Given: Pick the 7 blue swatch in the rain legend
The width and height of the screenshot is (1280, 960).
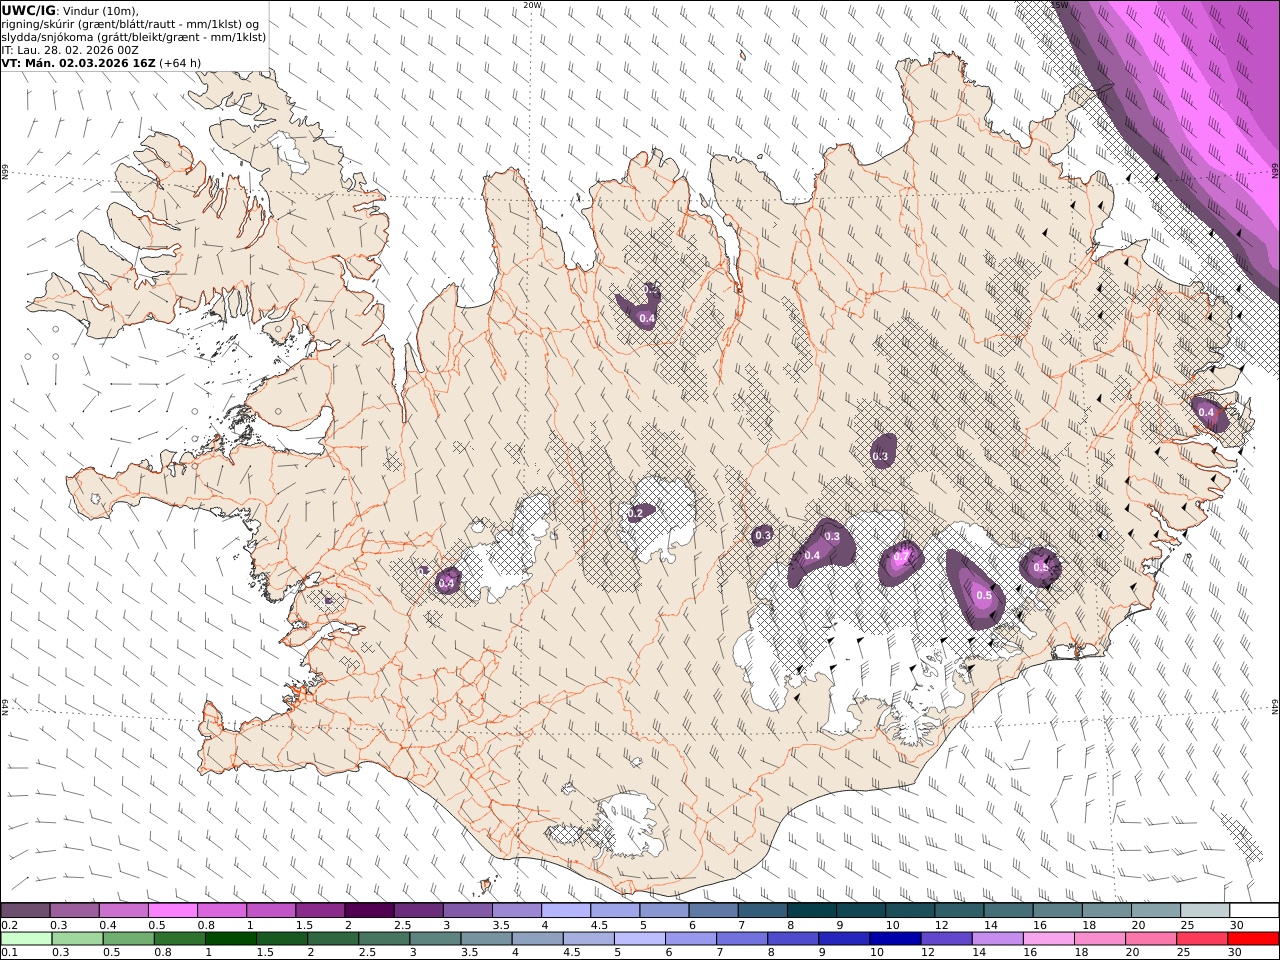Looking at the screenshot, I should point(742,939).
